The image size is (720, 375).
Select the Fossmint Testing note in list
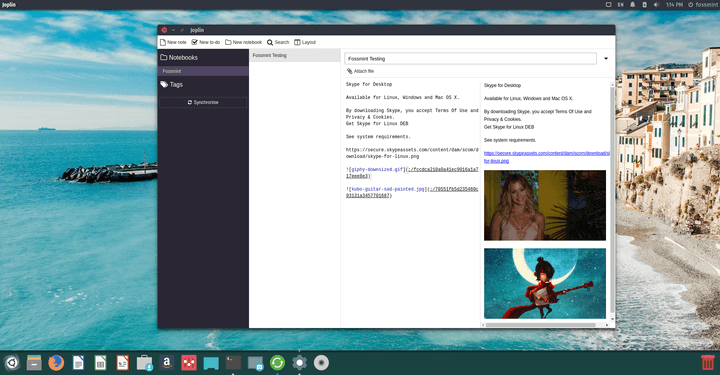coord(295,56)
